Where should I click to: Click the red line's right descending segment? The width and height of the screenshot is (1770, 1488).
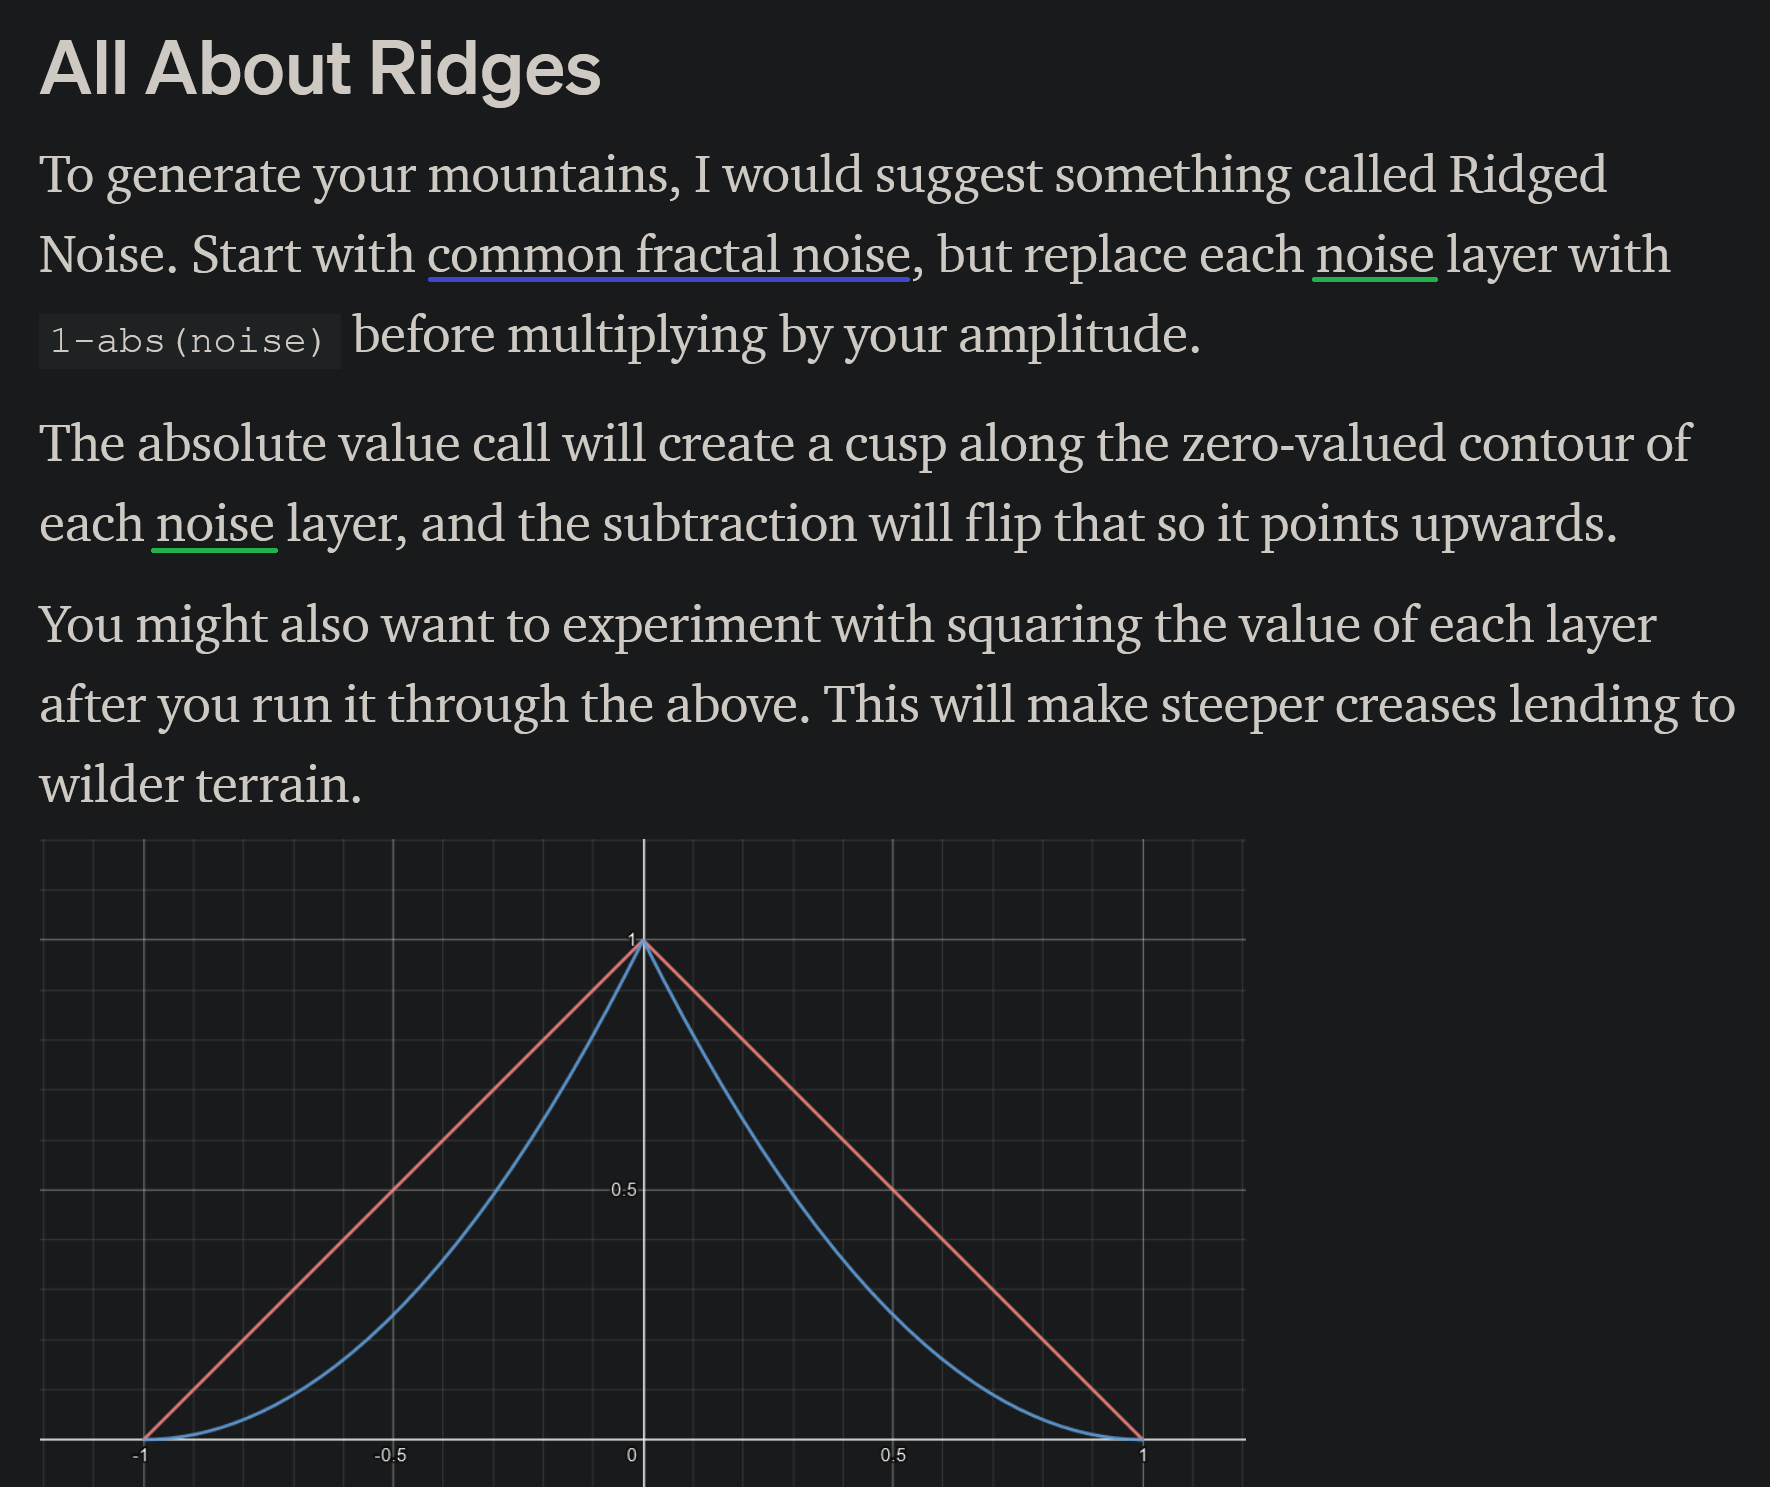coord(893,1189)
